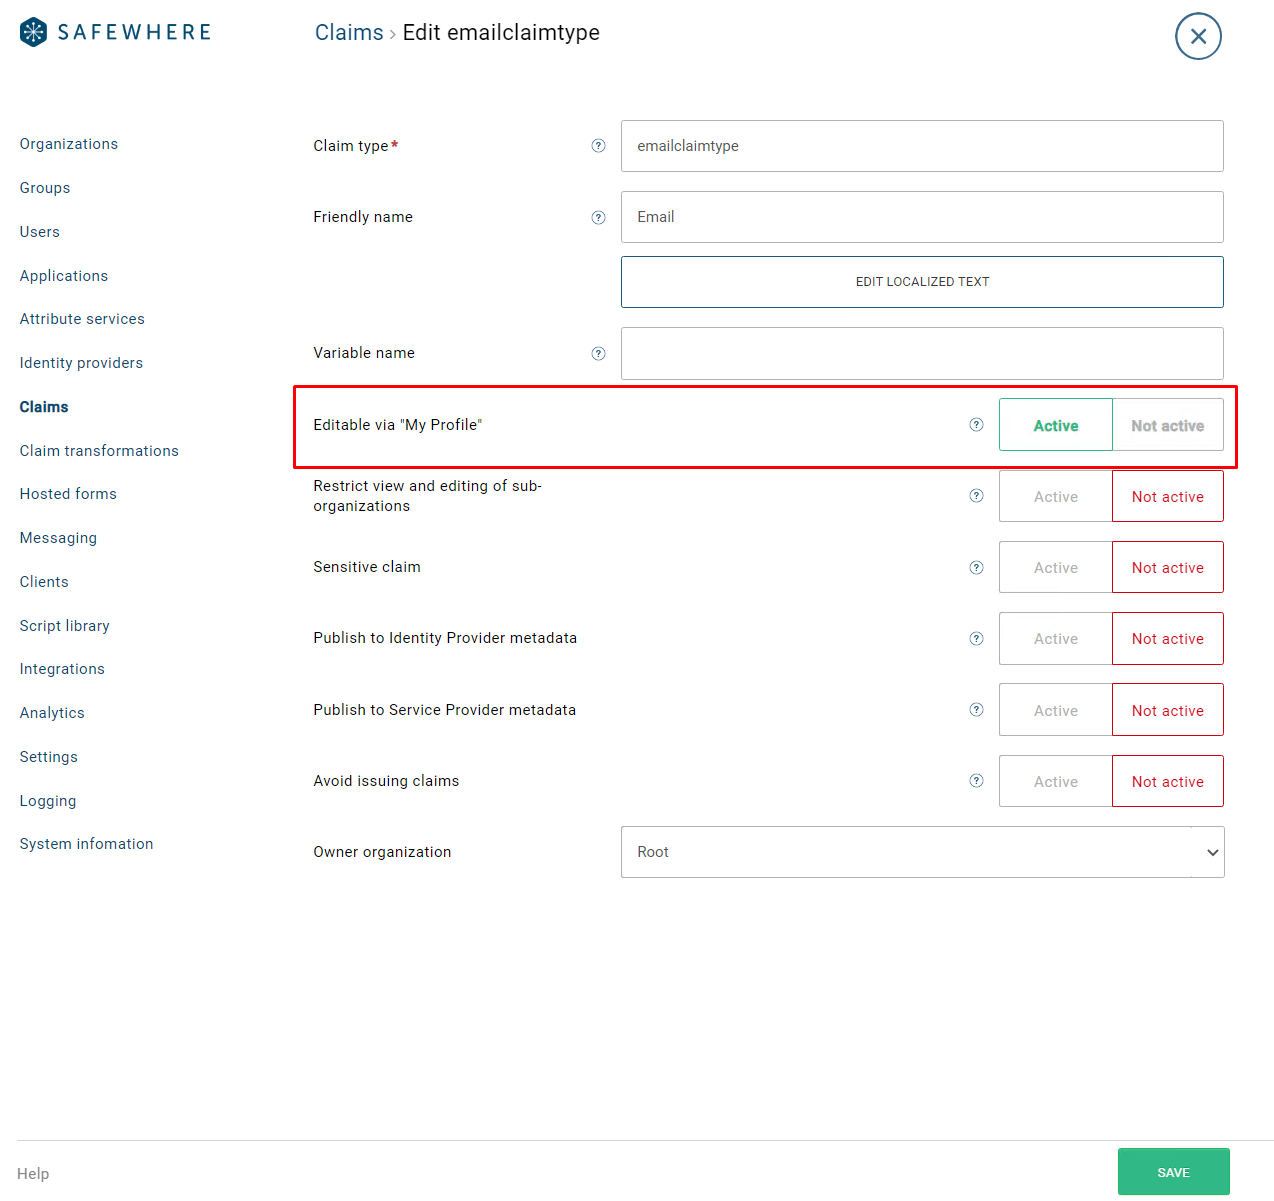Enable Active for Sensitive claim
Screen dimensions: 1274x1201
(x=1055, y=568)
